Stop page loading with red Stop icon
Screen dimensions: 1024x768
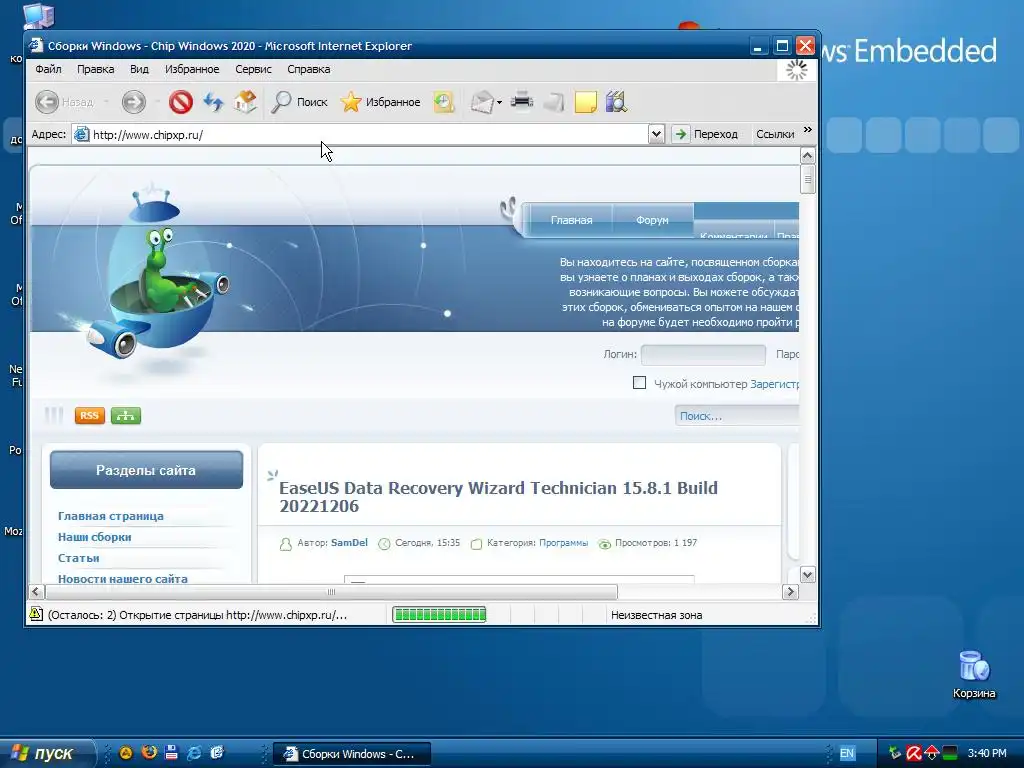click(181, 102)
